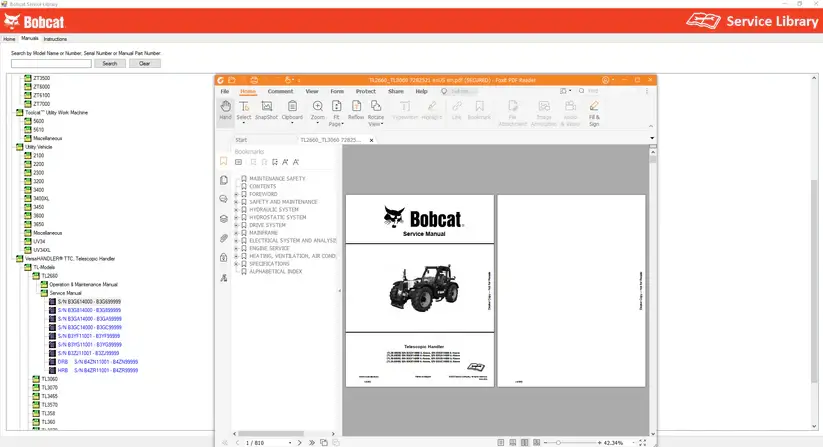Select the Hand tool in Foxit

[x=225, y=109]
